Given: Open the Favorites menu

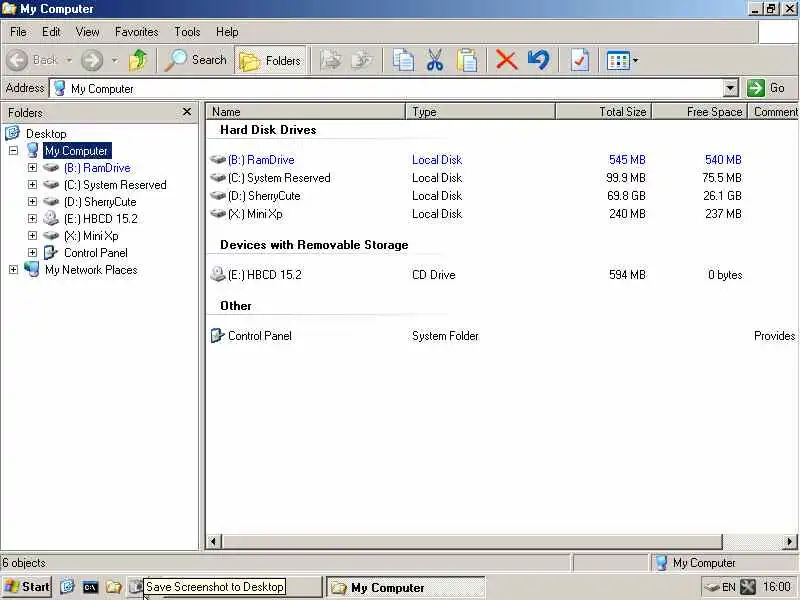Looking at the screenshot, I should 137,32.
